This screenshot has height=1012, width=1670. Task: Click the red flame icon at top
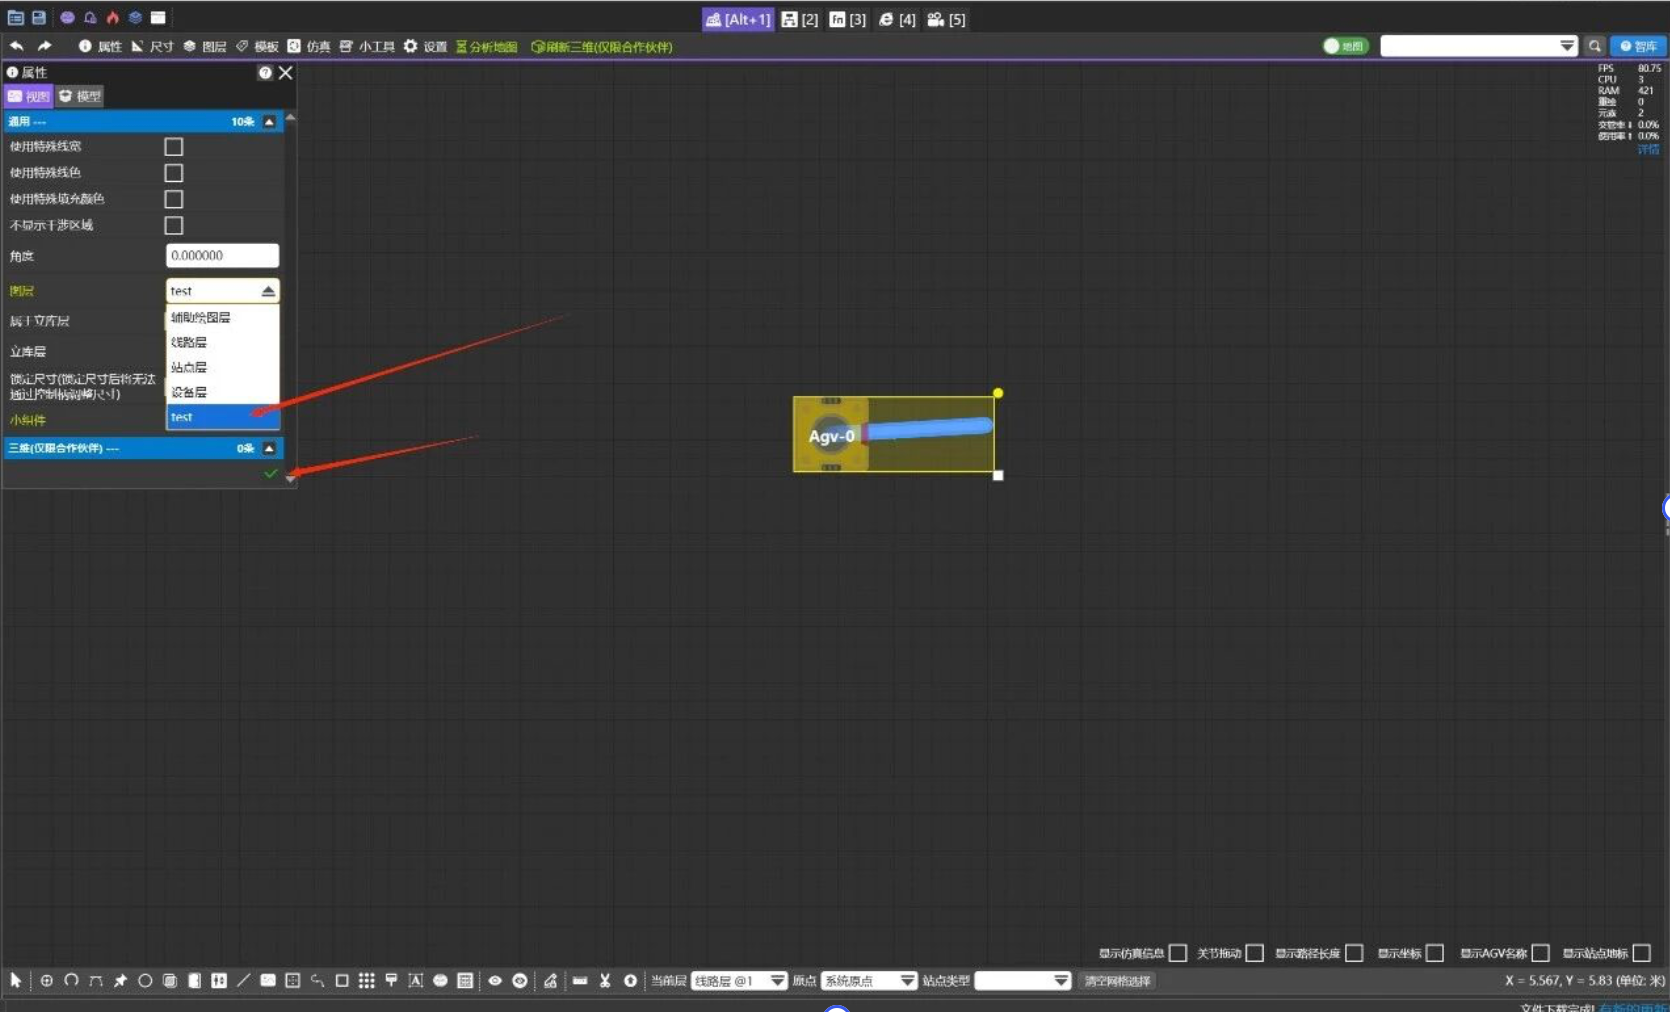point(112,18)
